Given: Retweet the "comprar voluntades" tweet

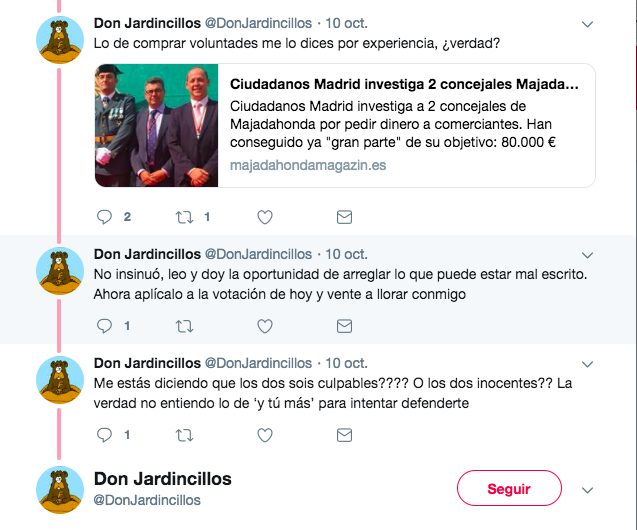Looking at the screenshot, I should coord(184,218).
